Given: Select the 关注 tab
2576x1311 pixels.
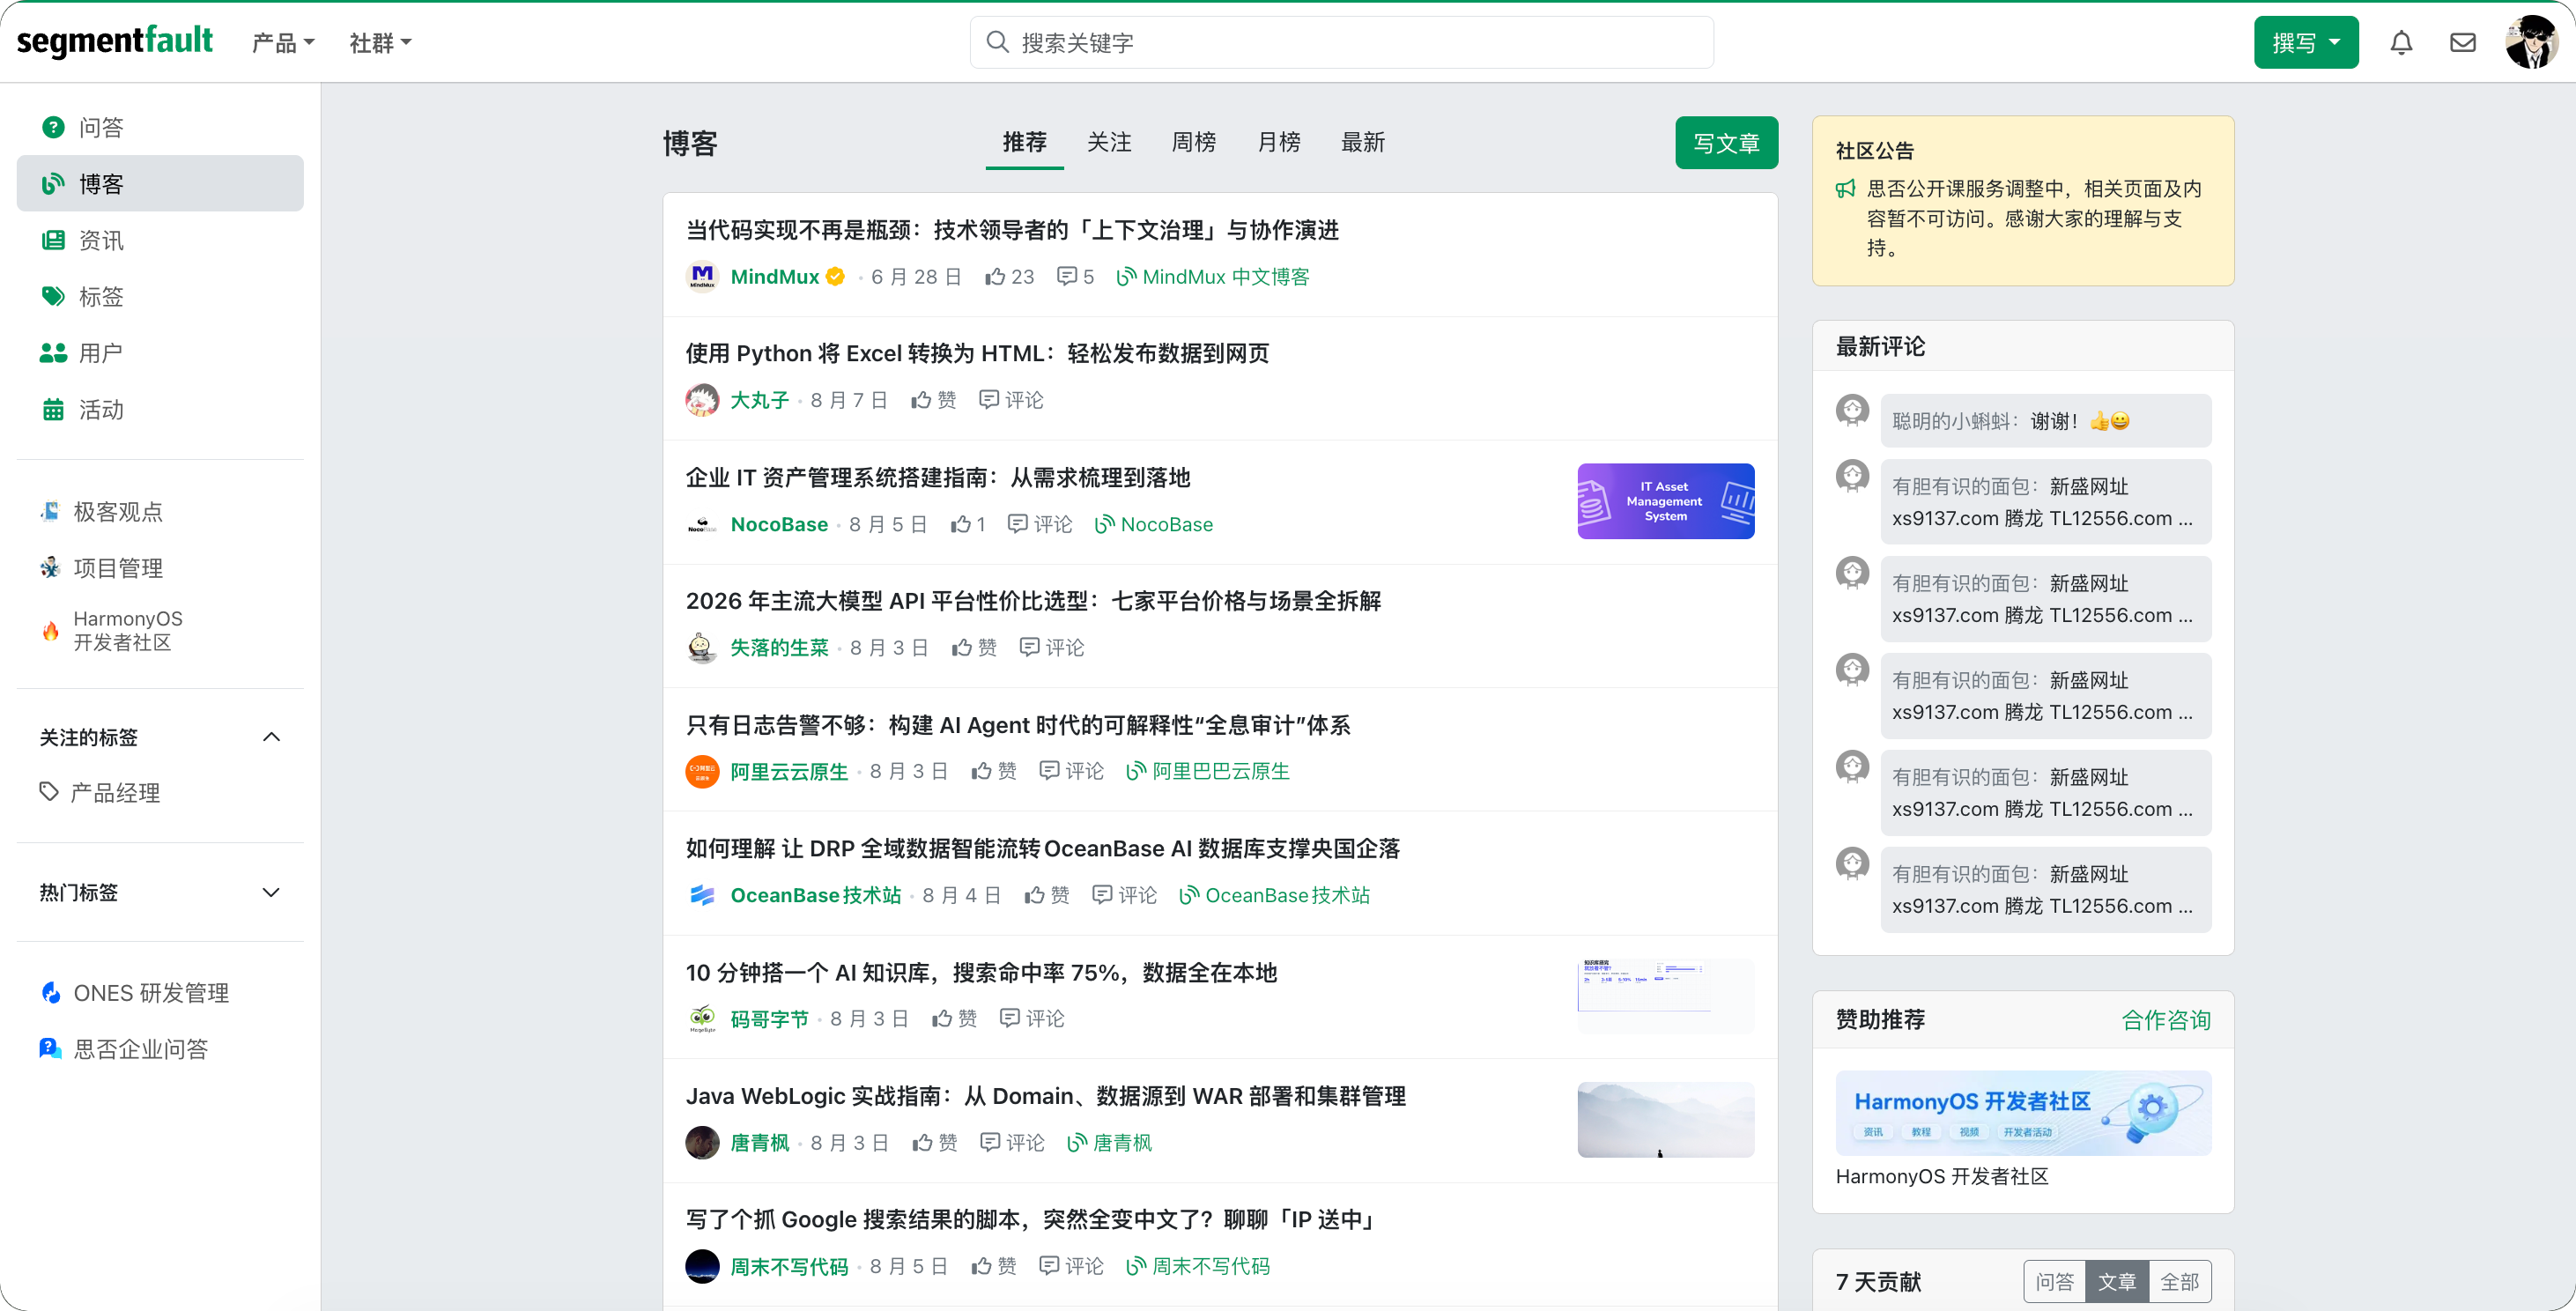Looking at the screenshot, I should 1109,142.
